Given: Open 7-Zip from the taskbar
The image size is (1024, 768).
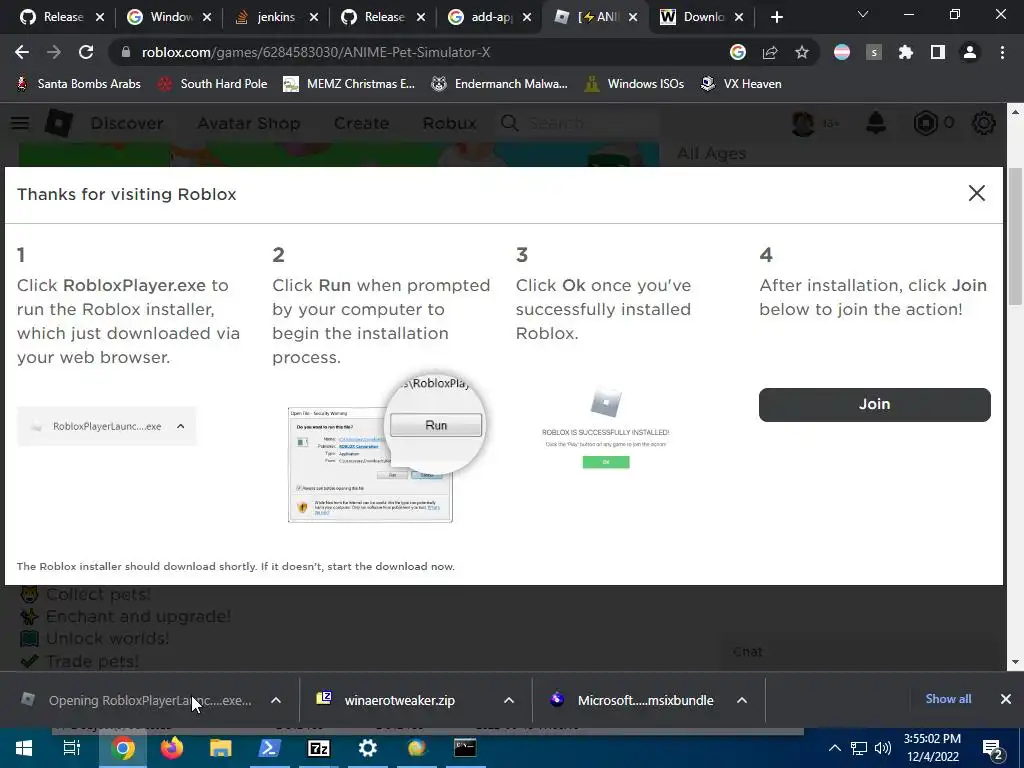Looking at the screenshot, I should (319, 748).
